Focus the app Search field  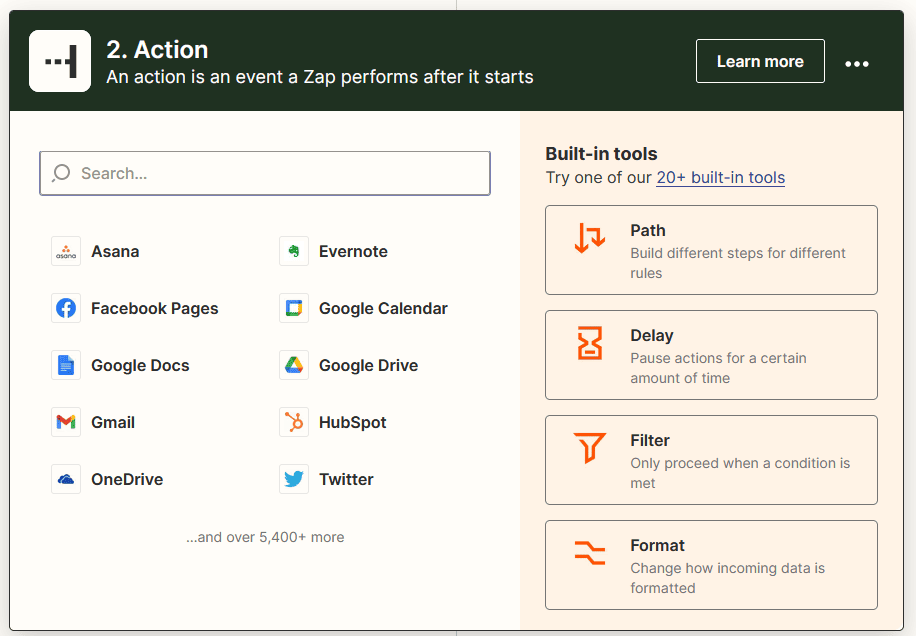265,173
